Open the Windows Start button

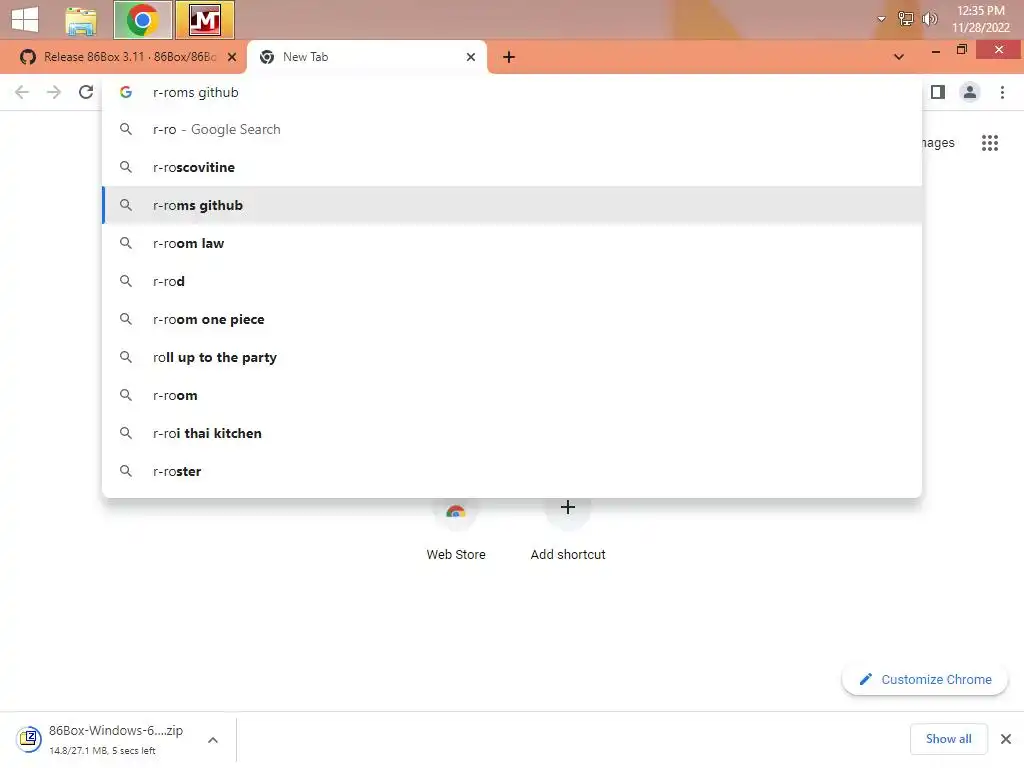tap(25, 19)
